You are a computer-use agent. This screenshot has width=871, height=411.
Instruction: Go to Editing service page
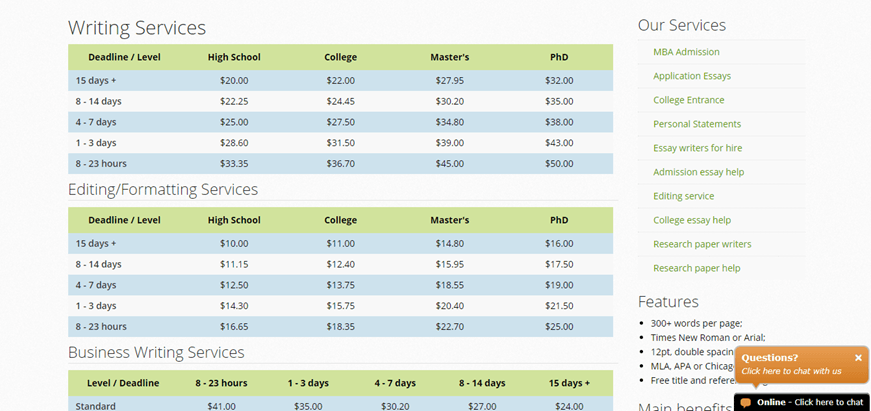click(x=683, y=196)
